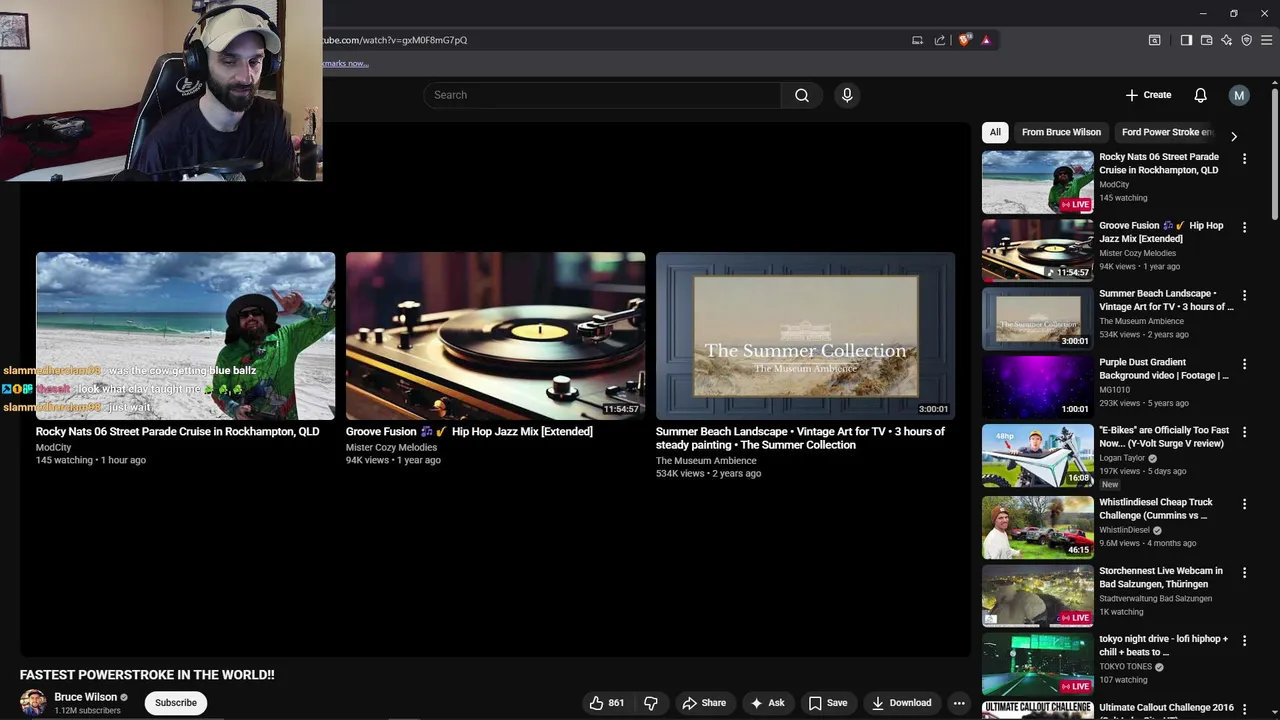1280x720 pixels.
Task: Click inside the YouTube Search field
Action: tap(602, 95)
